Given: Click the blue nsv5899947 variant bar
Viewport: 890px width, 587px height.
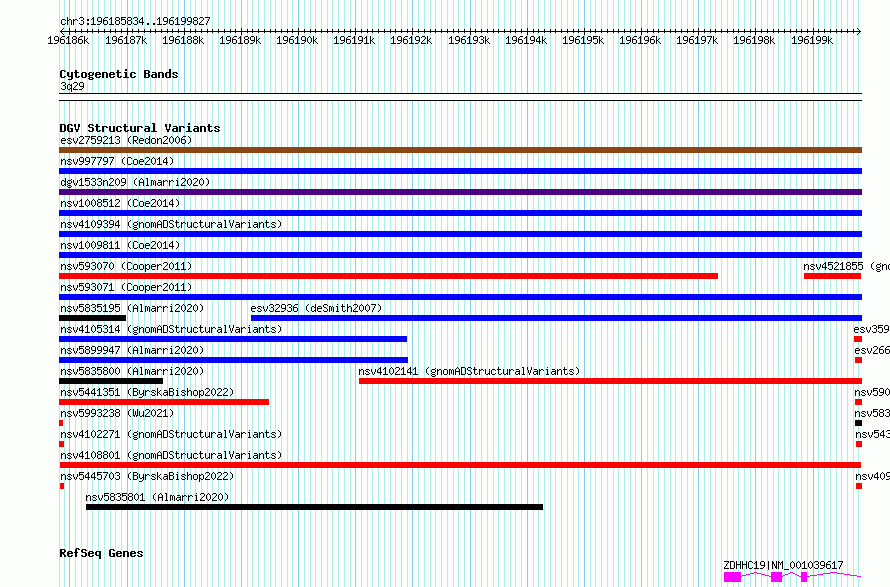Looking at the screenshot, I should pos(233,360).
